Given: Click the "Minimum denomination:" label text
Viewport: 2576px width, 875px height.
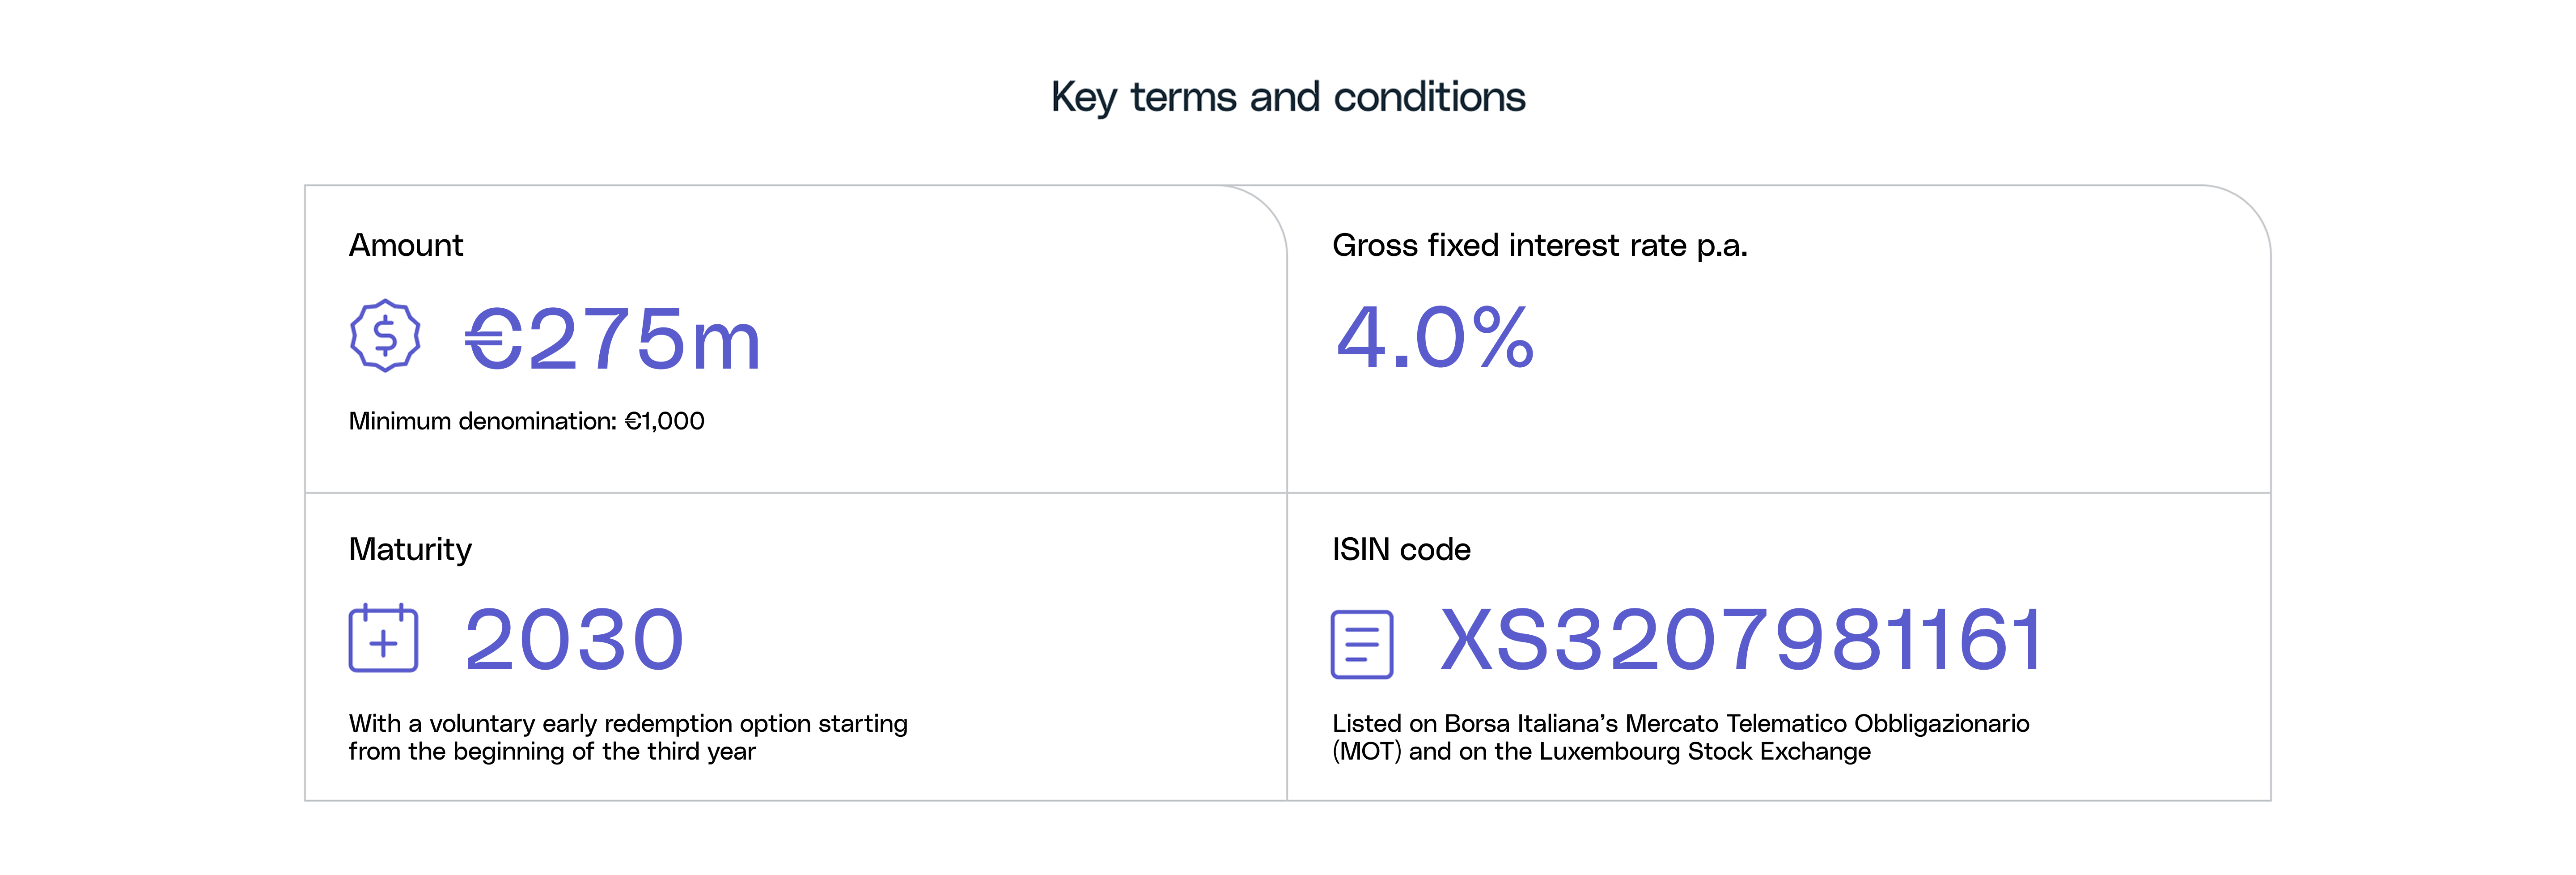Looking at the screenshot, I should coord(482,421).
